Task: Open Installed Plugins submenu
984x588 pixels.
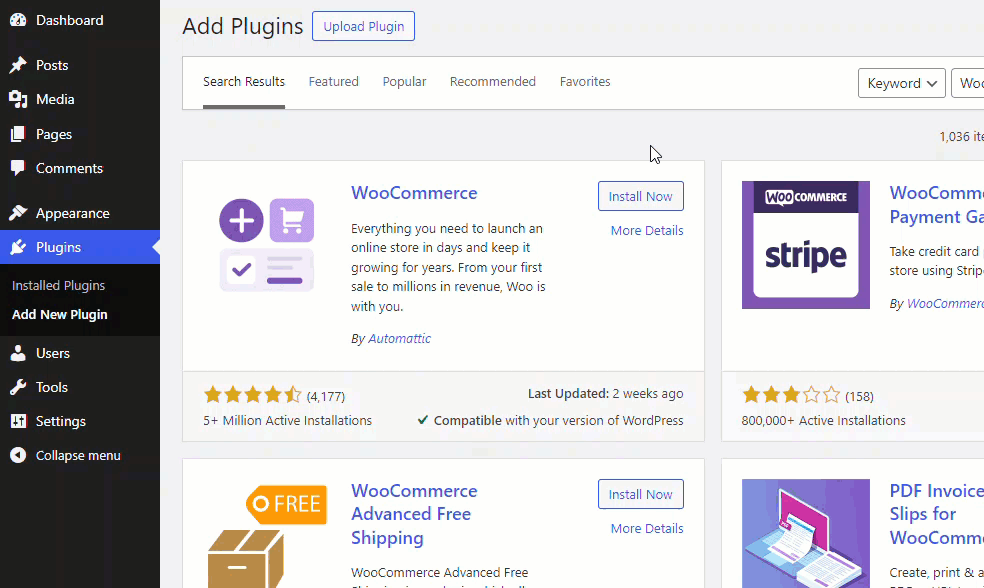Action: 58,286
